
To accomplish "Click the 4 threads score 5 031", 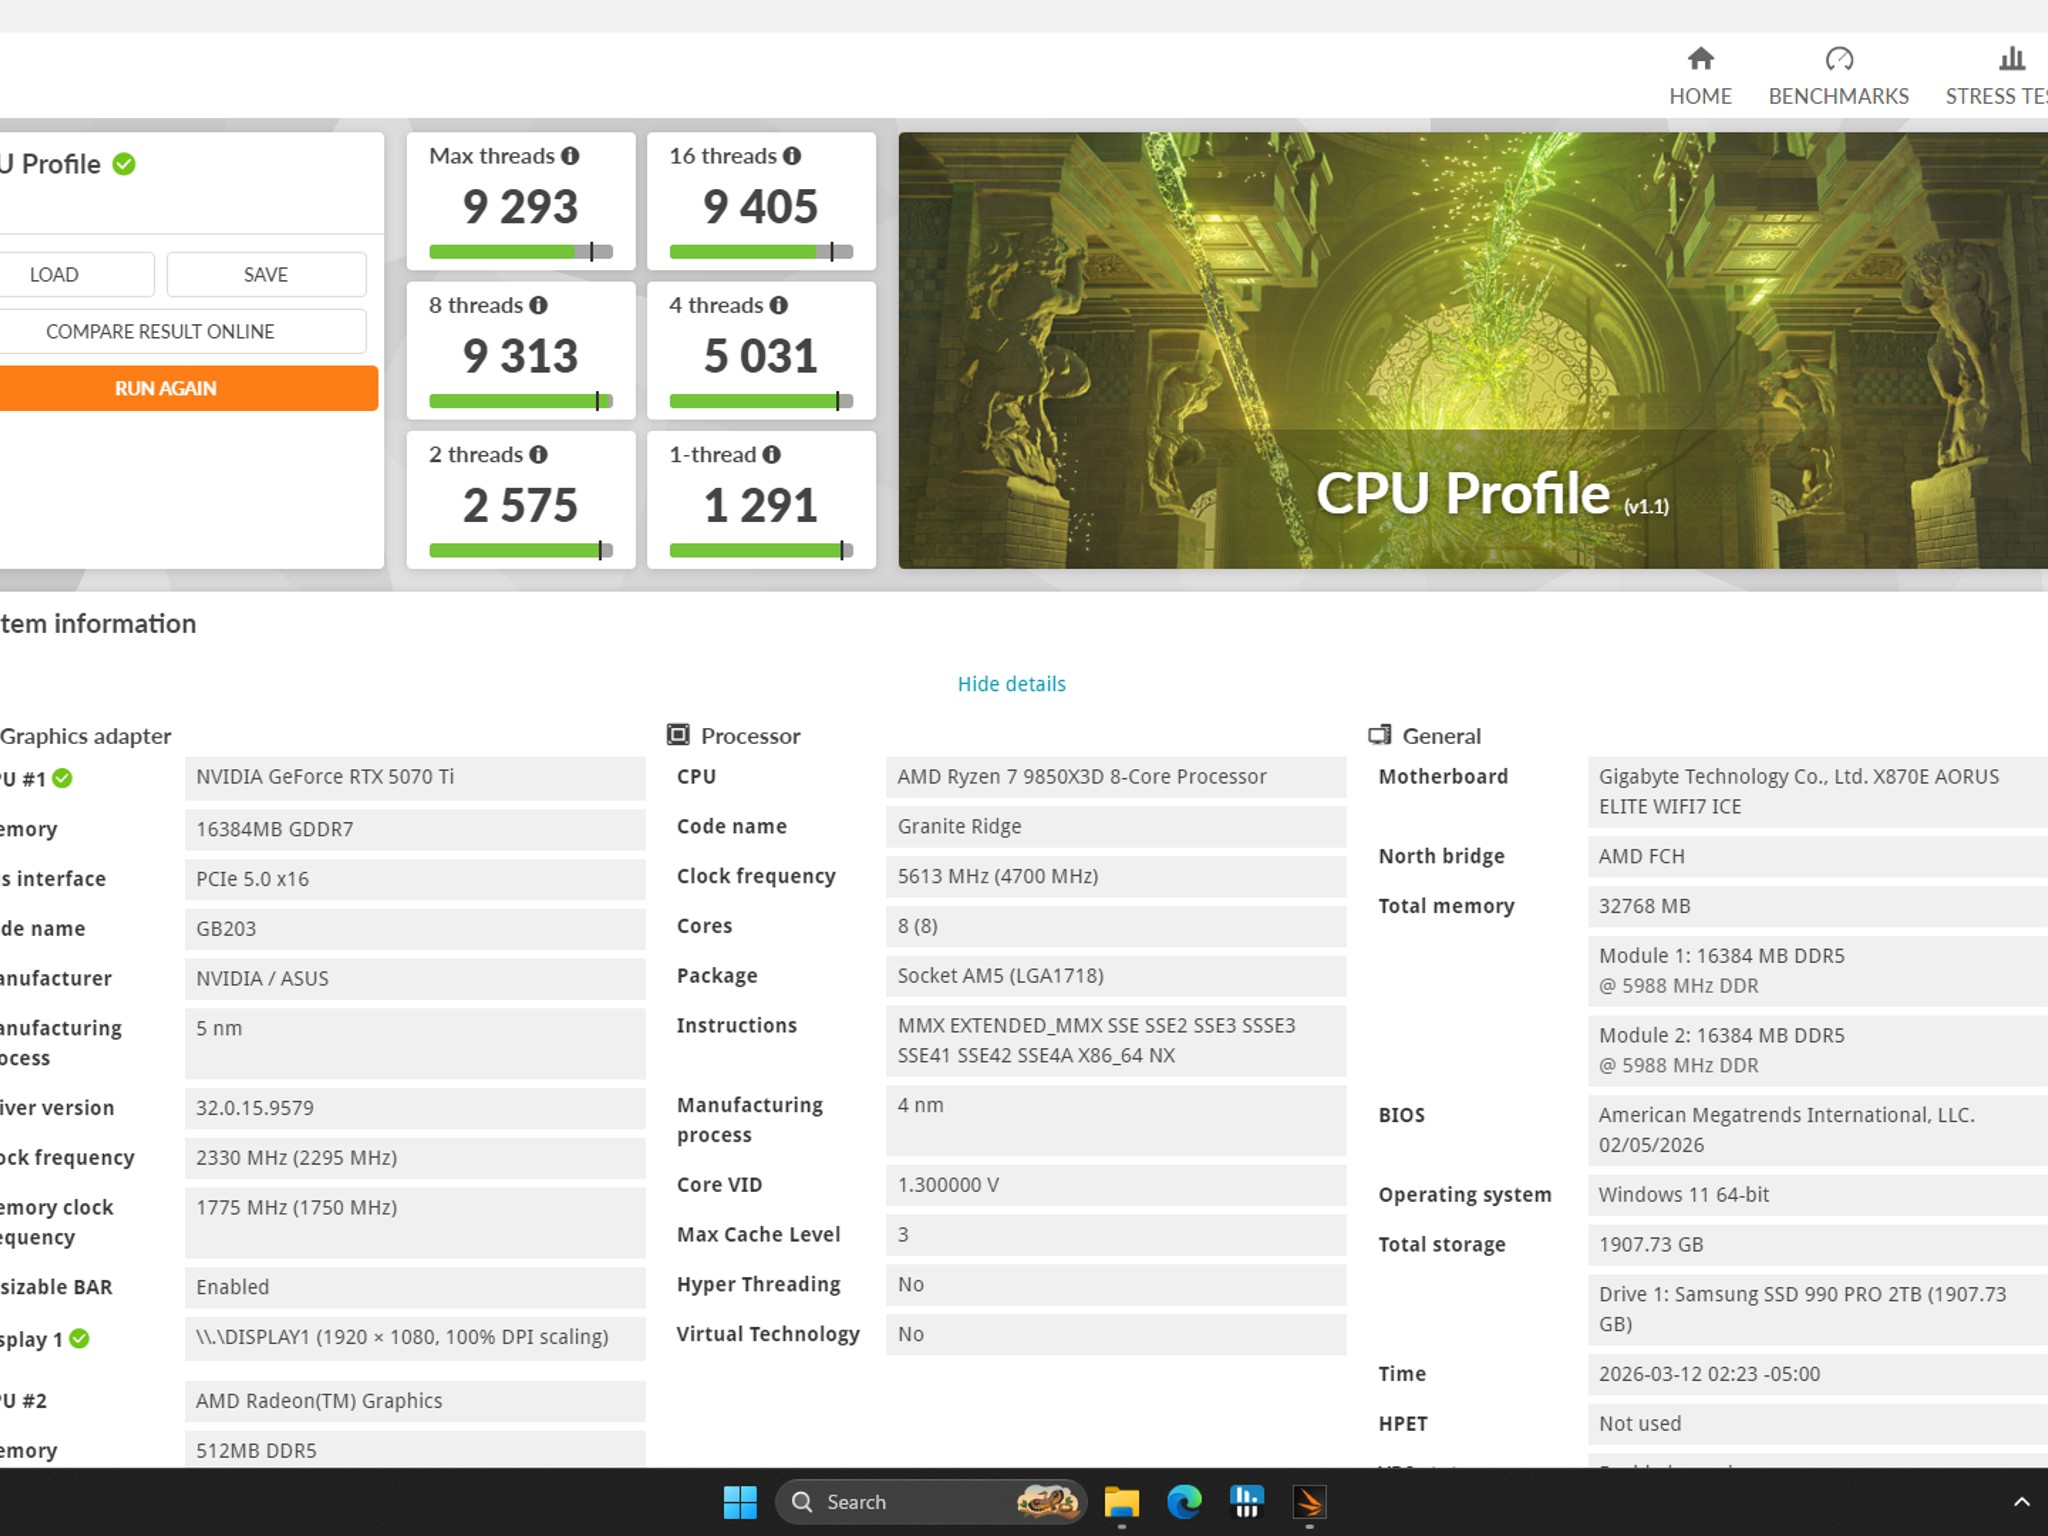I will coord(761,356).
